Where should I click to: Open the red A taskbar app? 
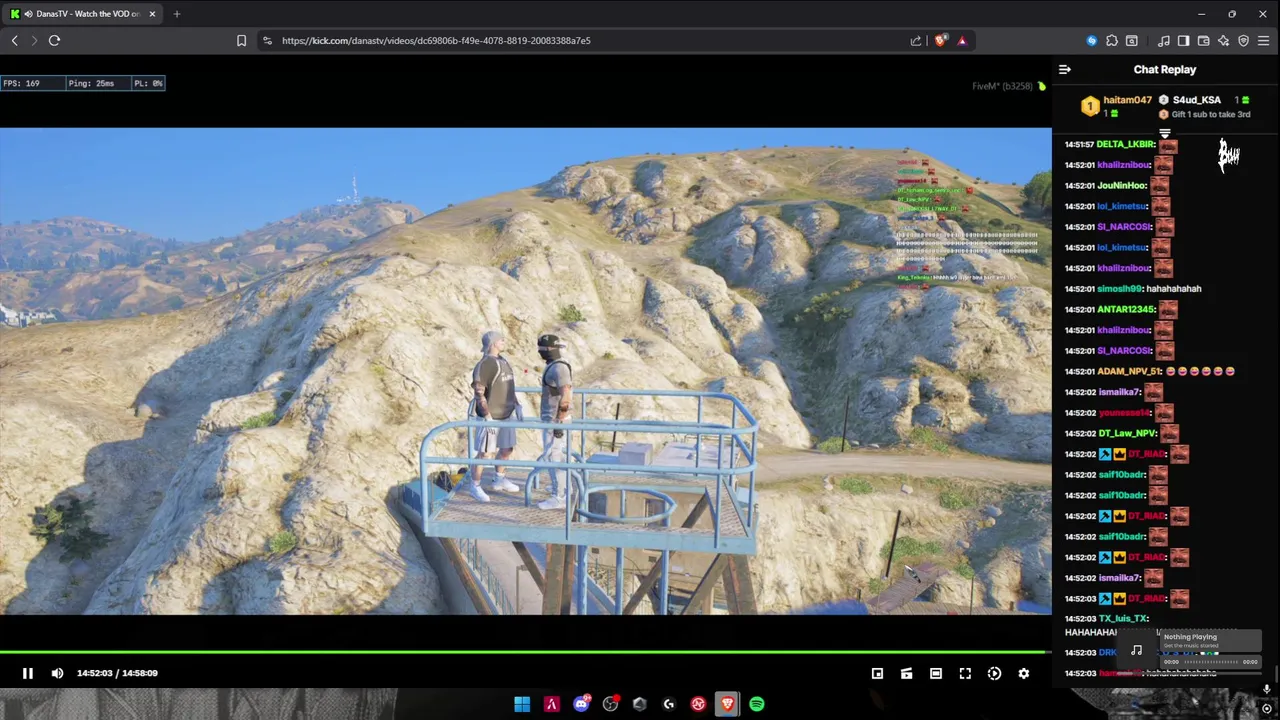coord(551,704)
